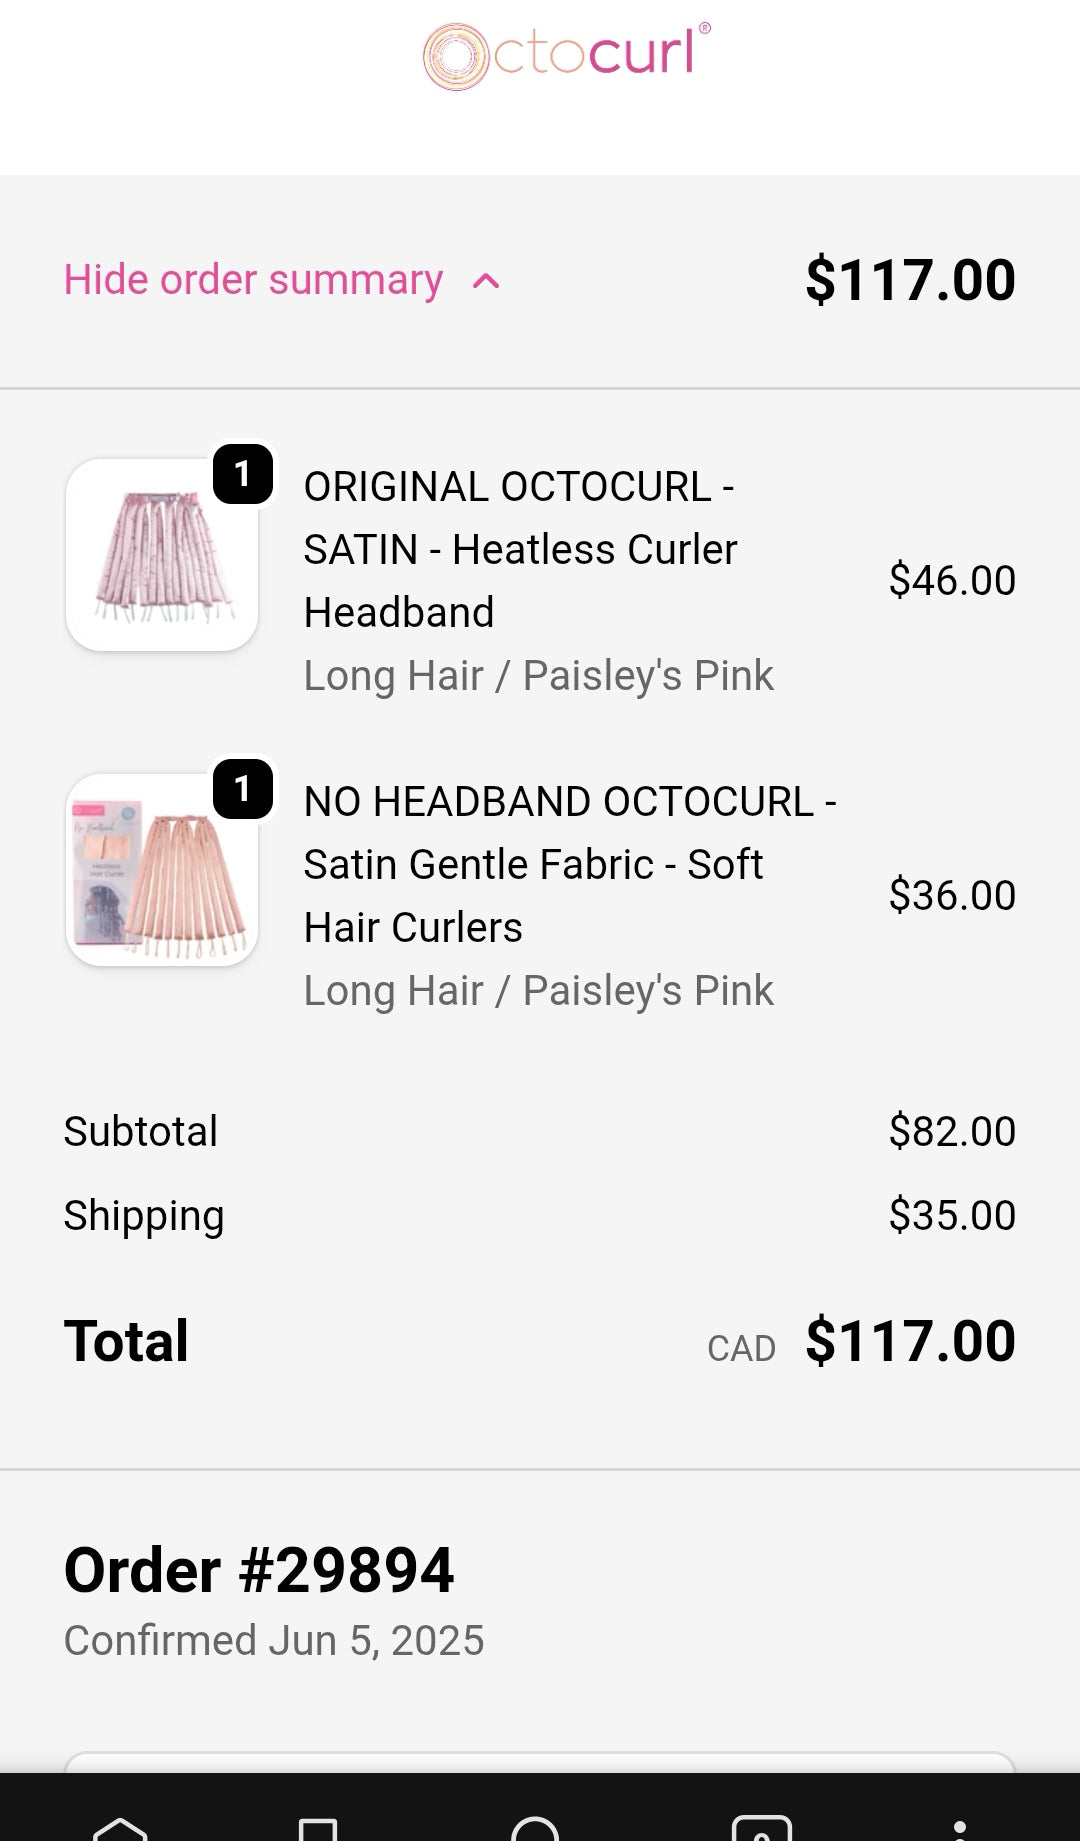1080x1841 pixels.
Task: Go to browser home icon
Action: pos(120,1828)
